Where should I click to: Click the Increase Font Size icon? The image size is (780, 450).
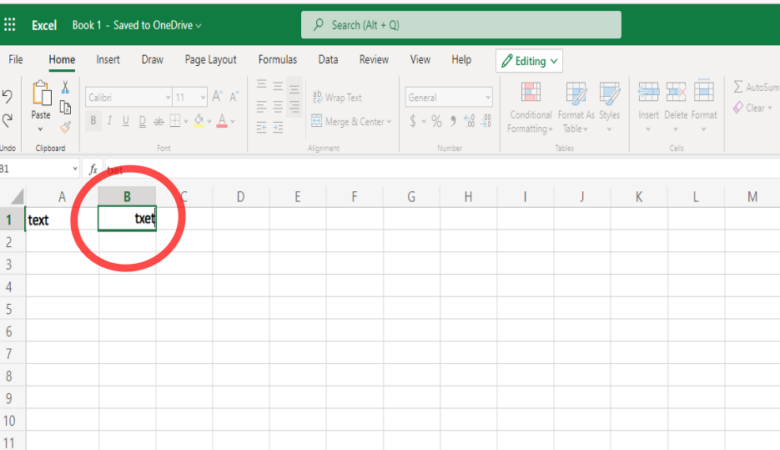click(x=218, y=97)
